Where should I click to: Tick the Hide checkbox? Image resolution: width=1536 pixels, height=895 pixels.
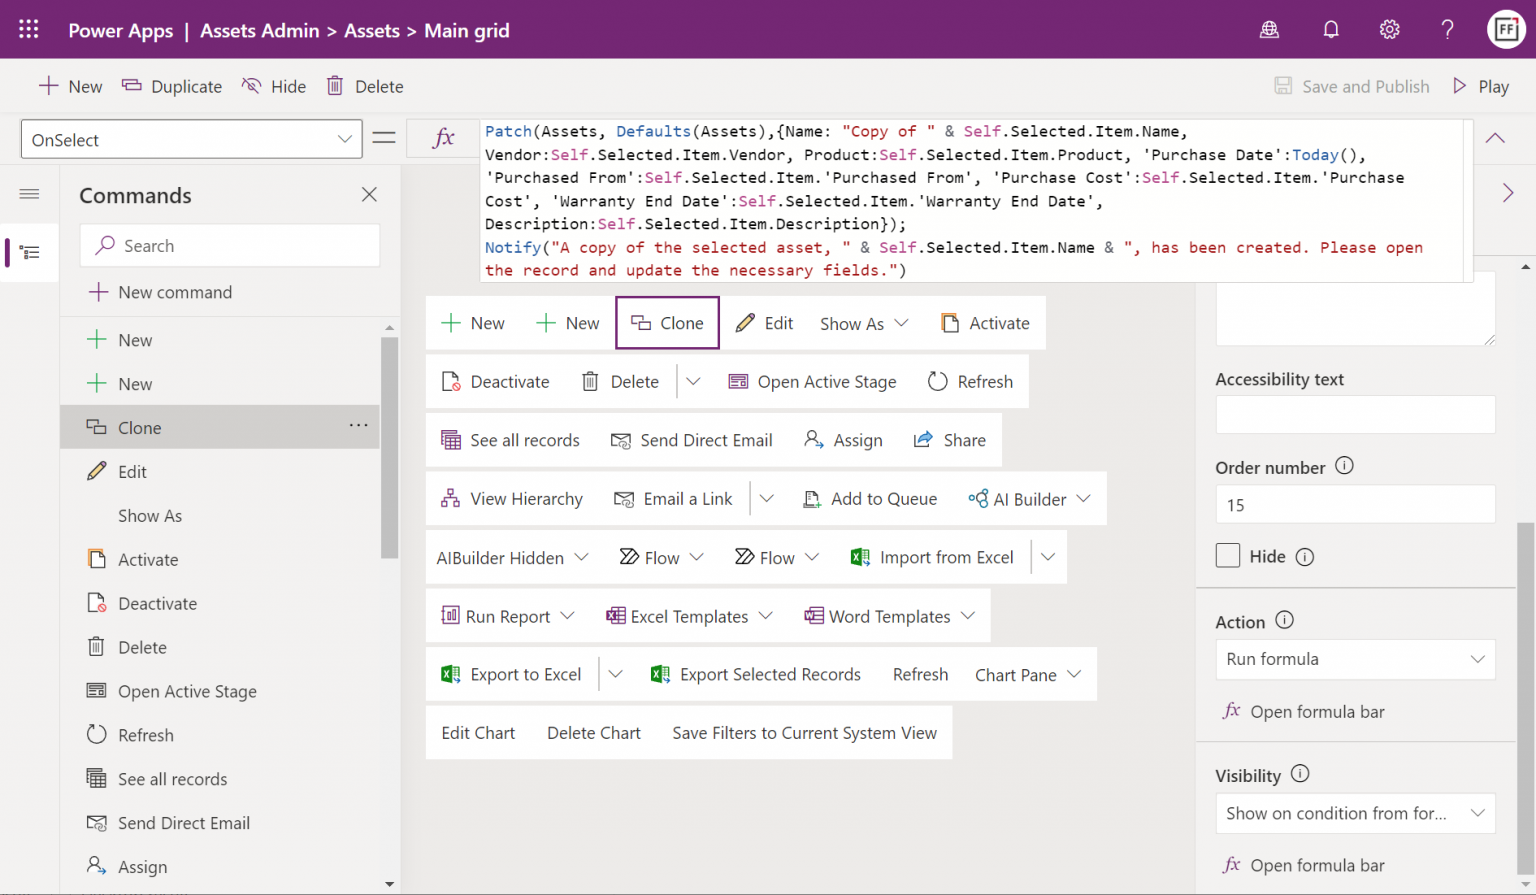(x=1228, y=556)
